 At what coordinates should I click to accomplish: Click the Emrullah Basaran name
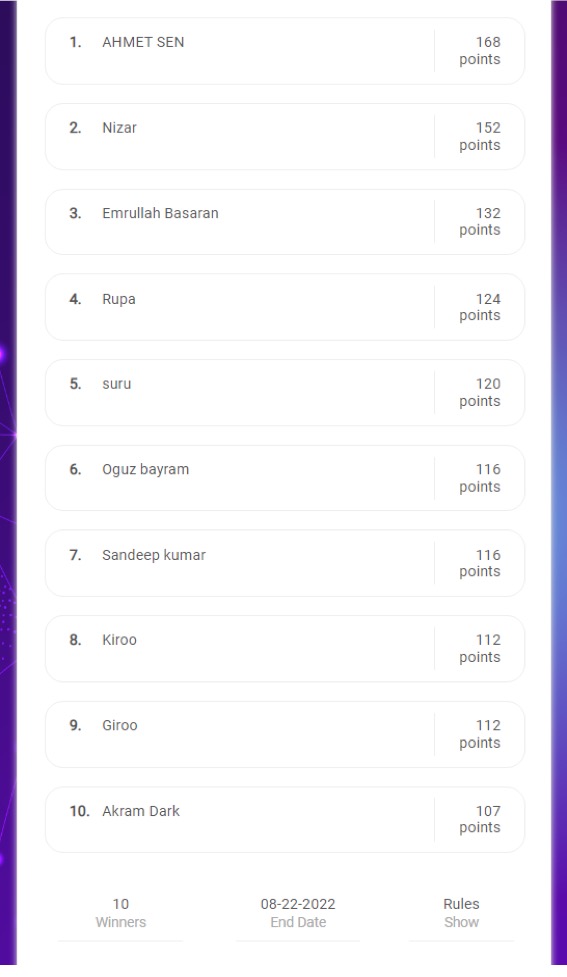click(x=160, y=213)
